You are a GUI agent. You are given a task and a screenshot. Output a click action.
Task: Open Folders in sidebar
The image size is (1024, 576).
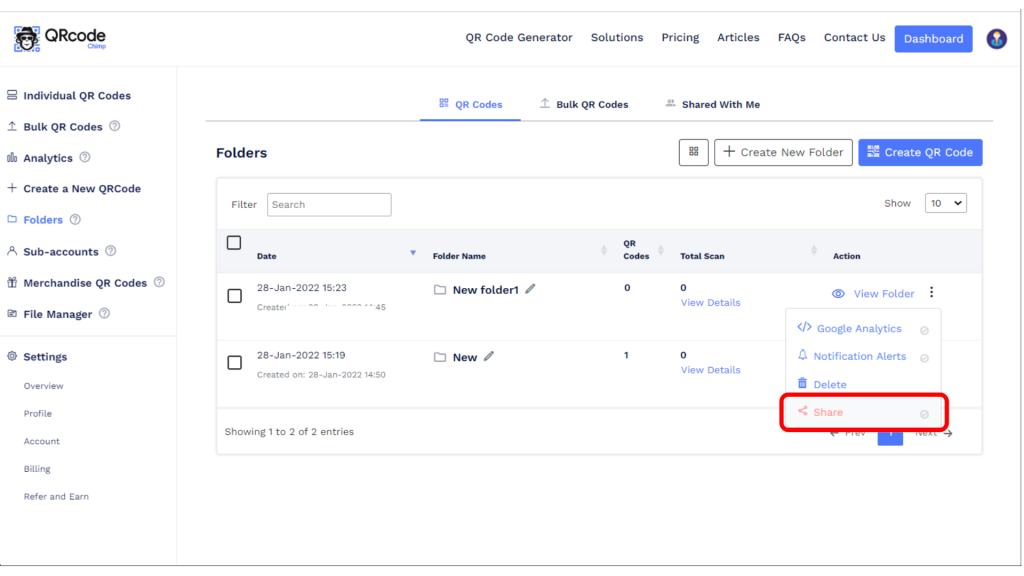click(43, 220)
